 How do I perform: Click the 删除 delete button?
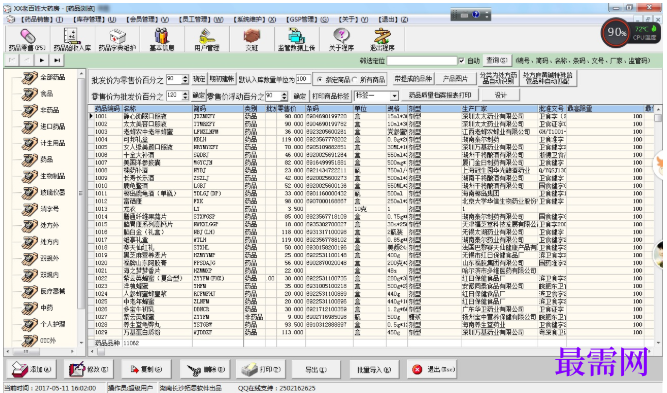pyautogui.click(x=205, y=369)
